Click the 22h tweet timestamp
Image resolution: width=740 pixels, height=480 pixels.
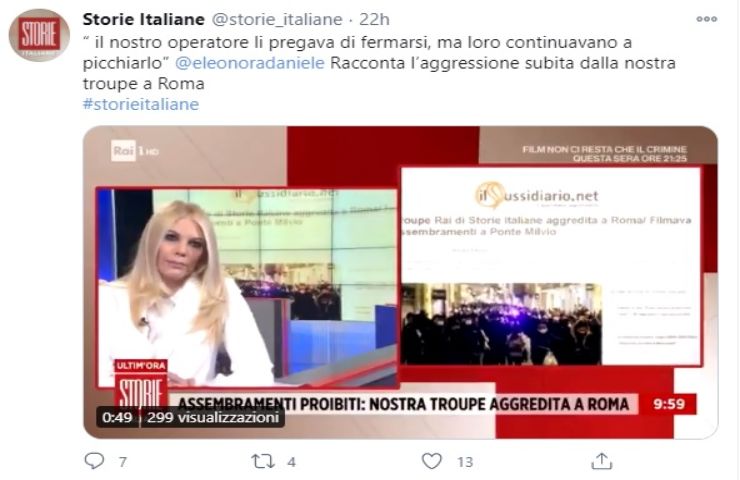(374, 19)
